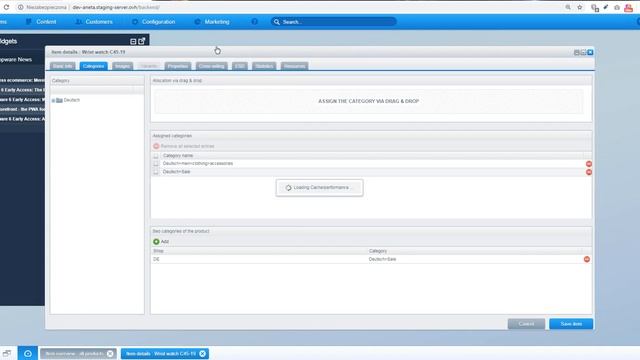Toggle the select-all checkbox beside Category name
Viewport: 640px width, 360px height.
click(156, 156)
